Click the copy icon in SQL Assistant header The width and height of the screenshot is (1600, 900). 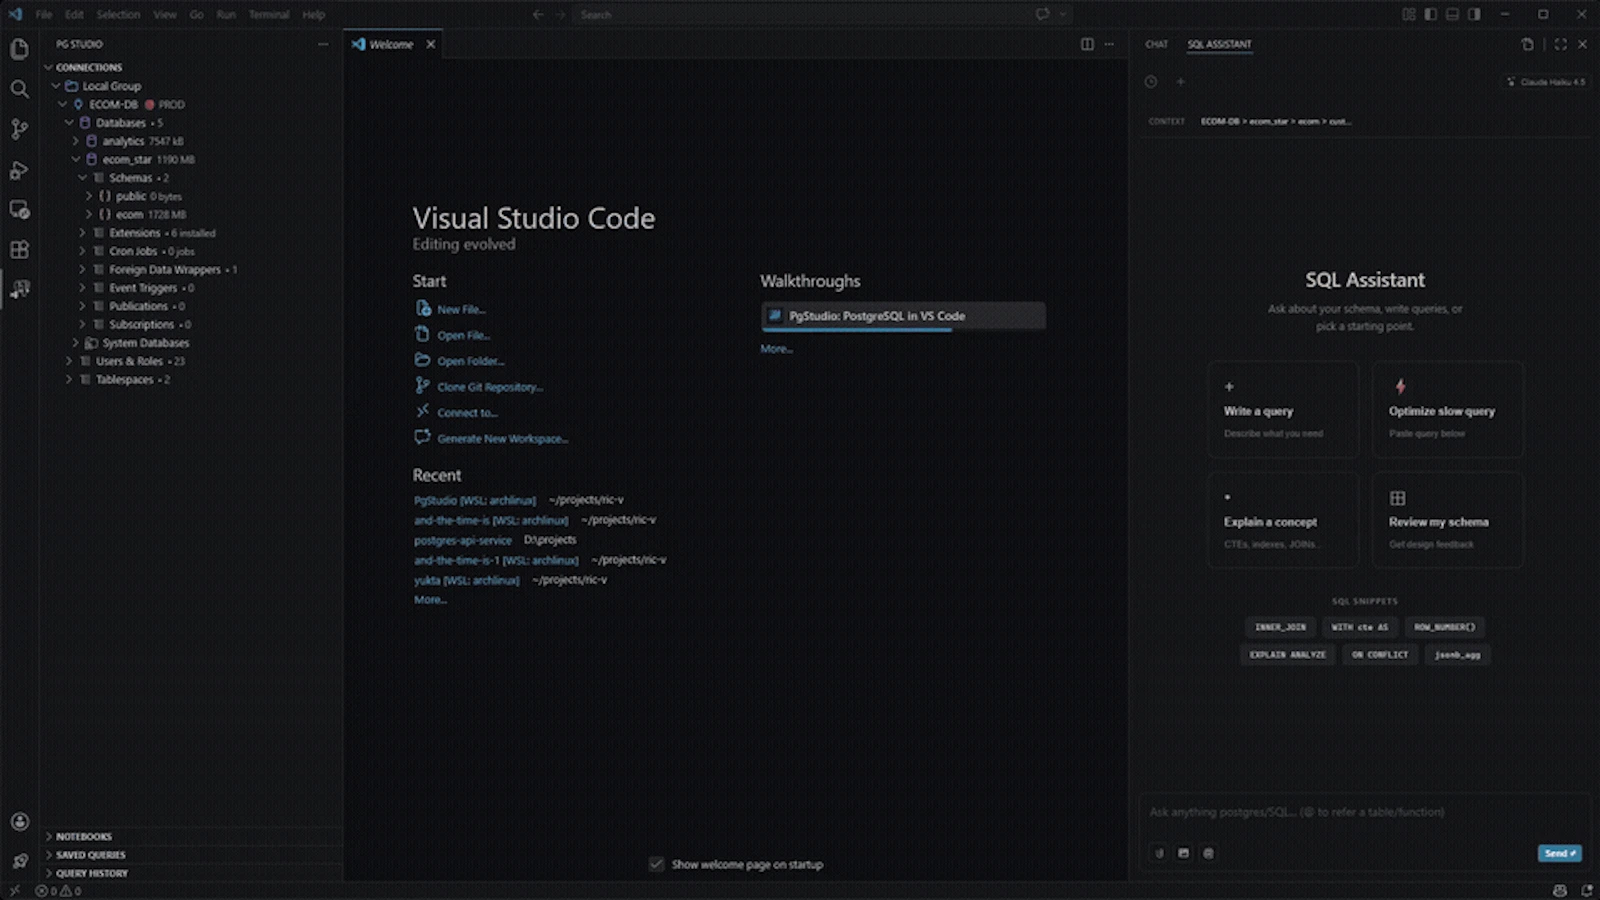[1527, 44]
